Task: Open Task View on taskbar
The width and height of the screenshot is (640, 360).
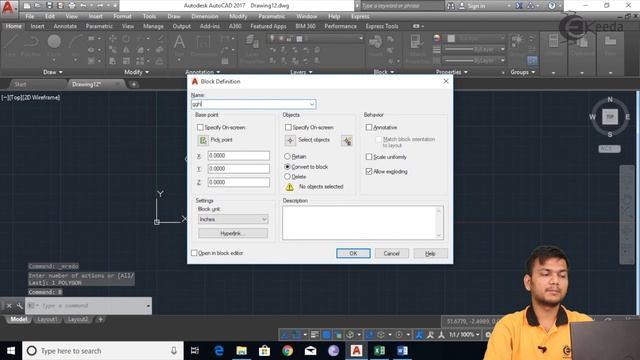Action: point(195,351)
